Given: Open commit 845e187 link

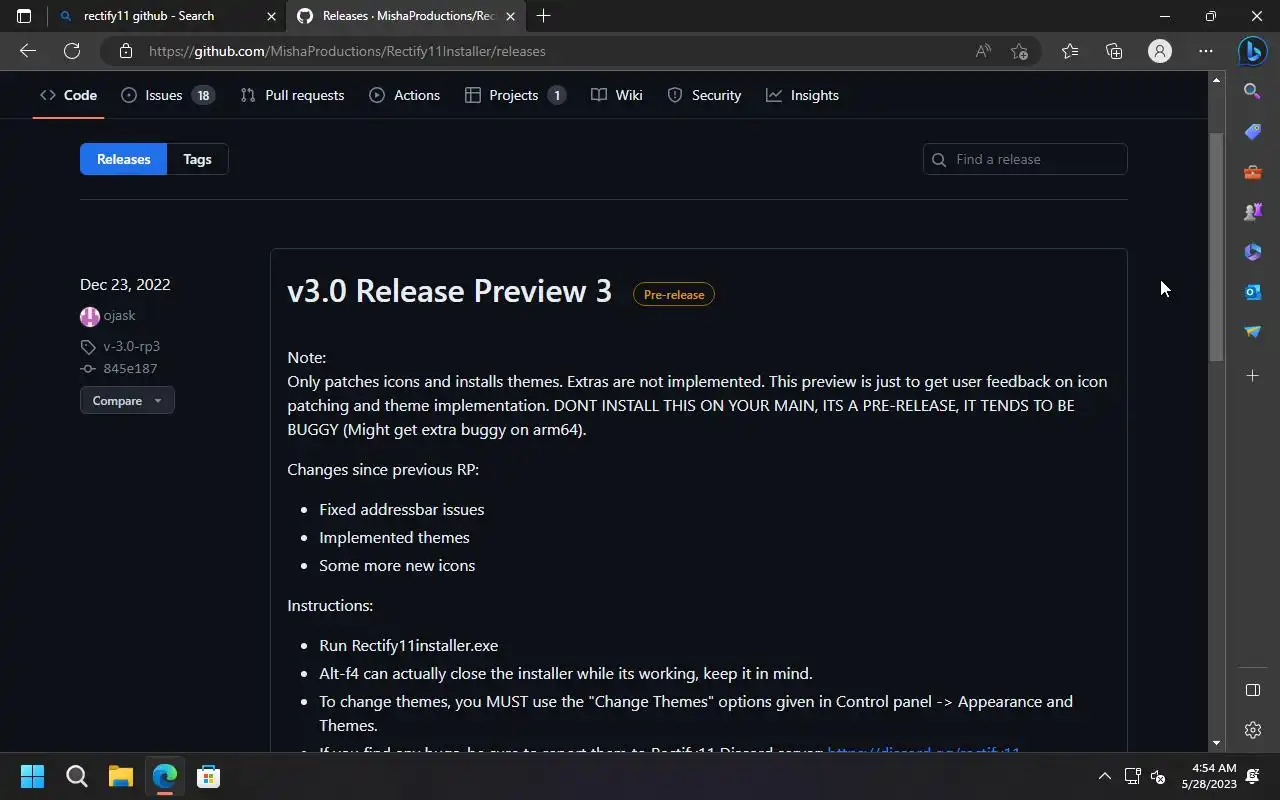Looking at the screenshot, I should (130, 368).
